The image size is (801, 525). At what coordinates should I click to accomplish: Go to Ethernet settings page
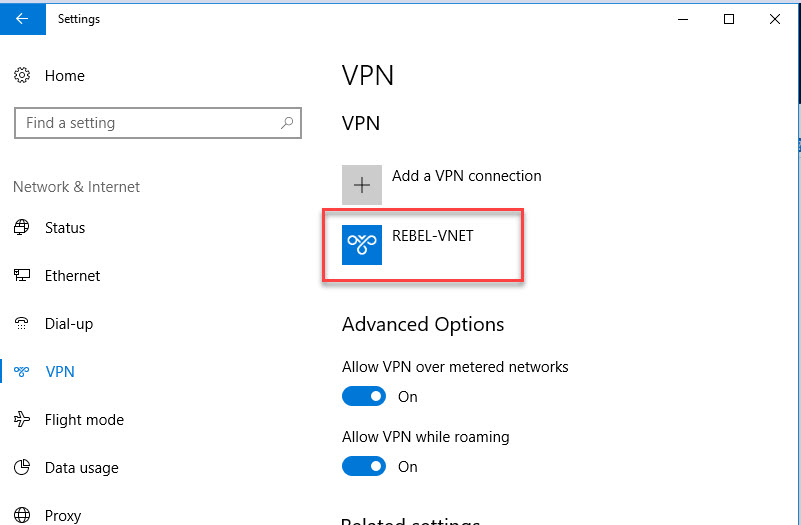click(x=72, y=276)
